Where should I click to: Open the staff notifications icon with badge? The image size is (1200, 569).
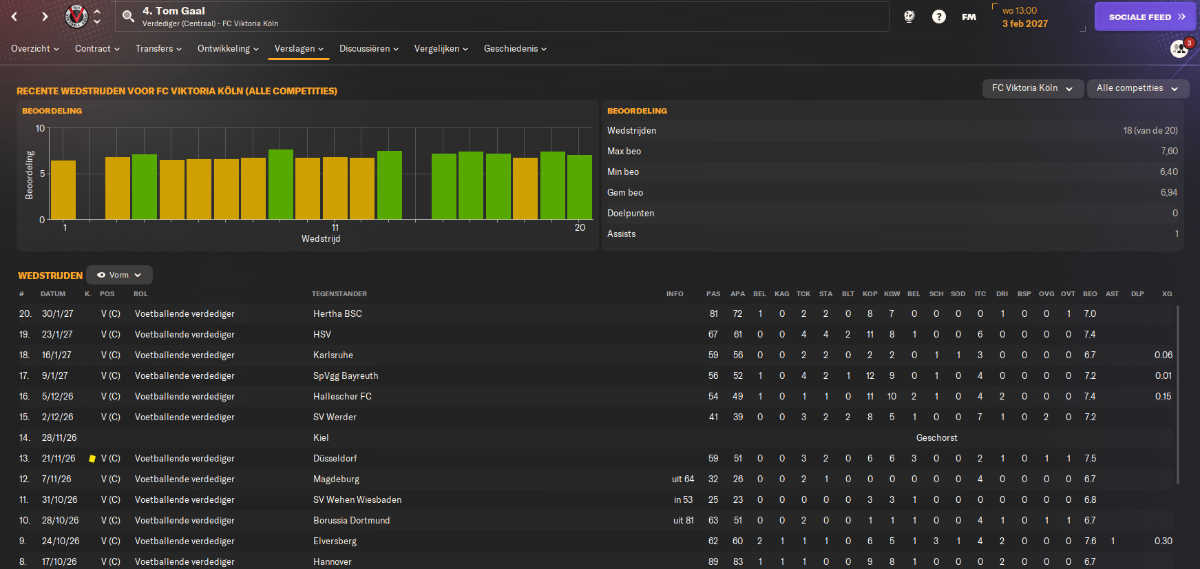click(1180, 48)
